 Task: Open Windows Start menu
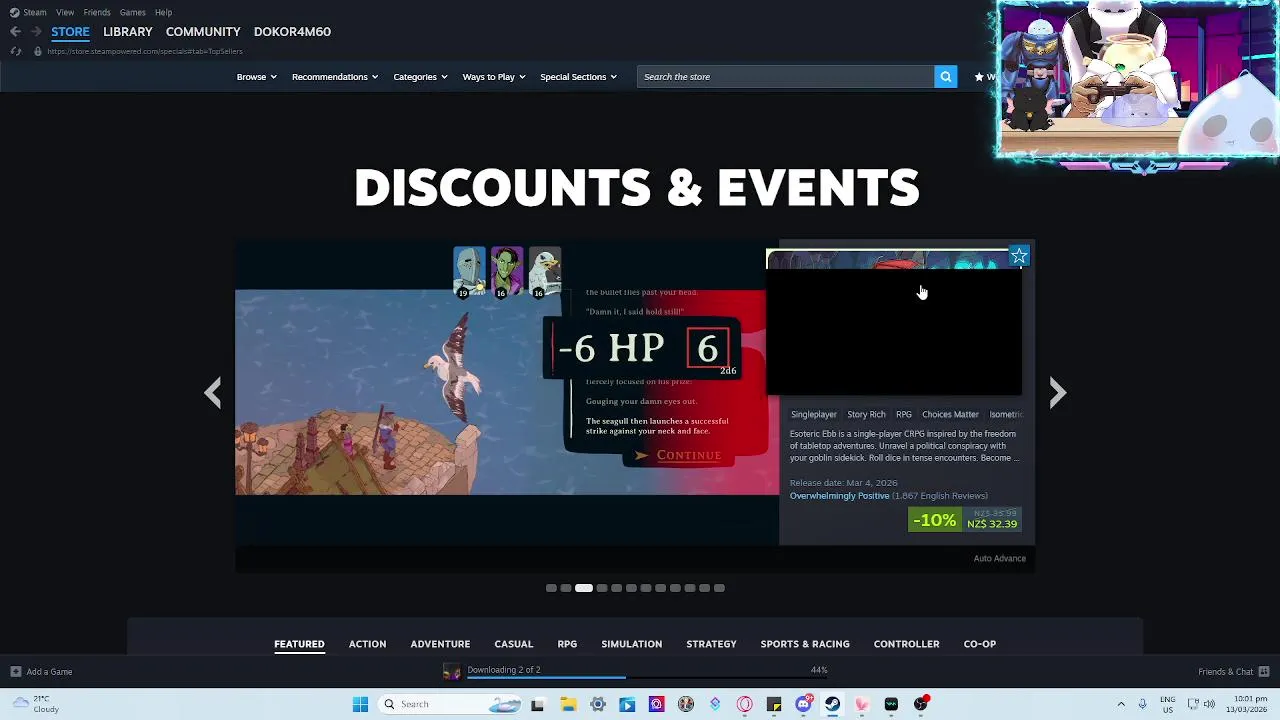pos(360,704)
